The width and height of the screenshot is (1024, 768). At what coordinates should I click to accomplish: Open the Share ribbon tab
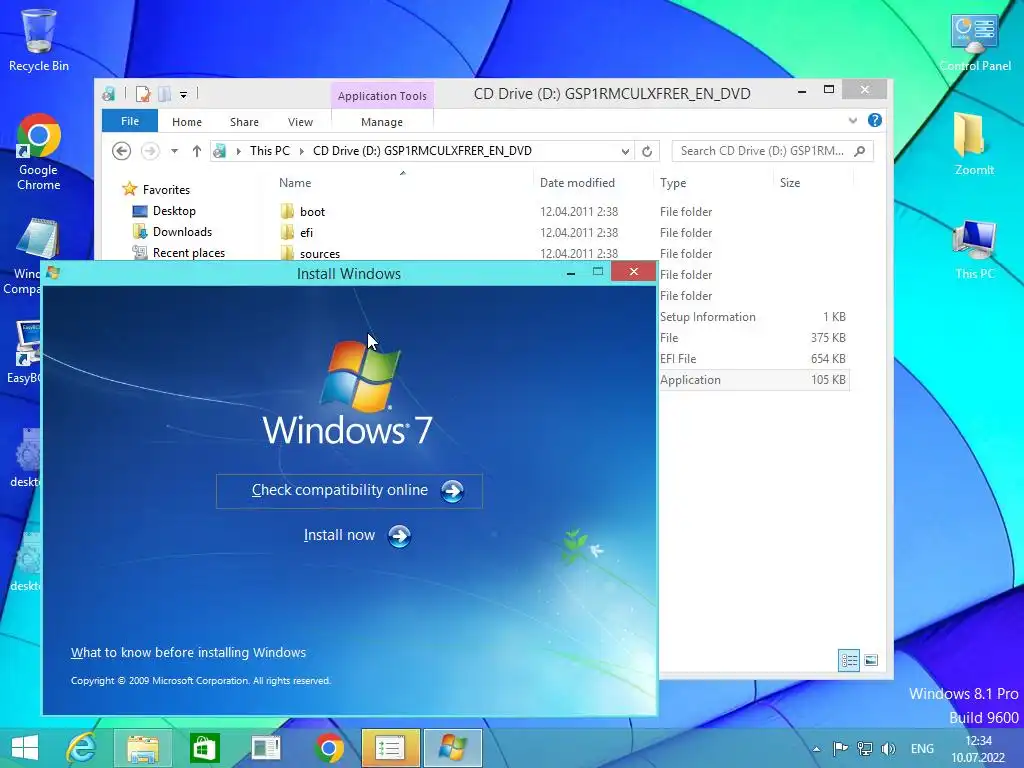(244, 122)
